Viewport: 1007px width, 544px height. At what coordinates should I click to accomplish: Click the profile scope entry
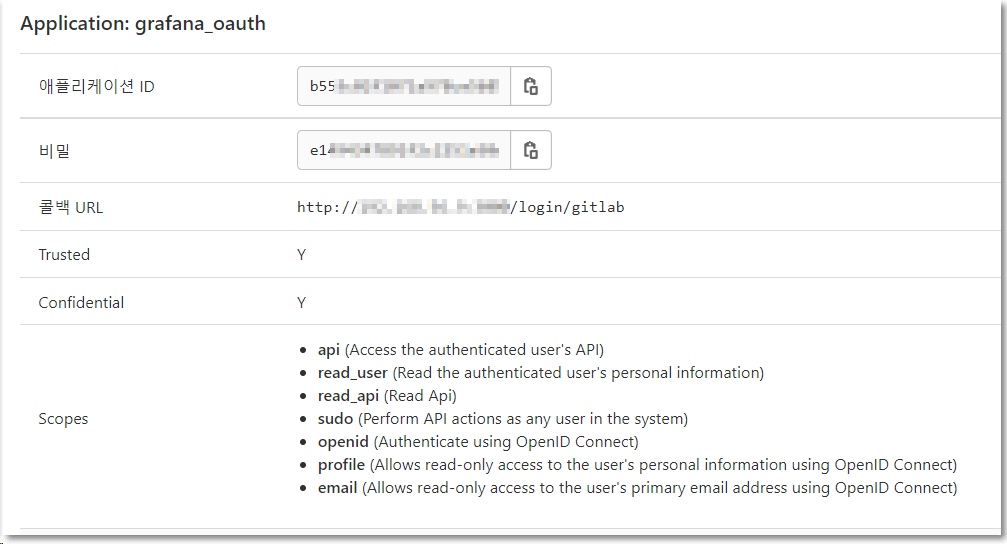coord(637,464)
